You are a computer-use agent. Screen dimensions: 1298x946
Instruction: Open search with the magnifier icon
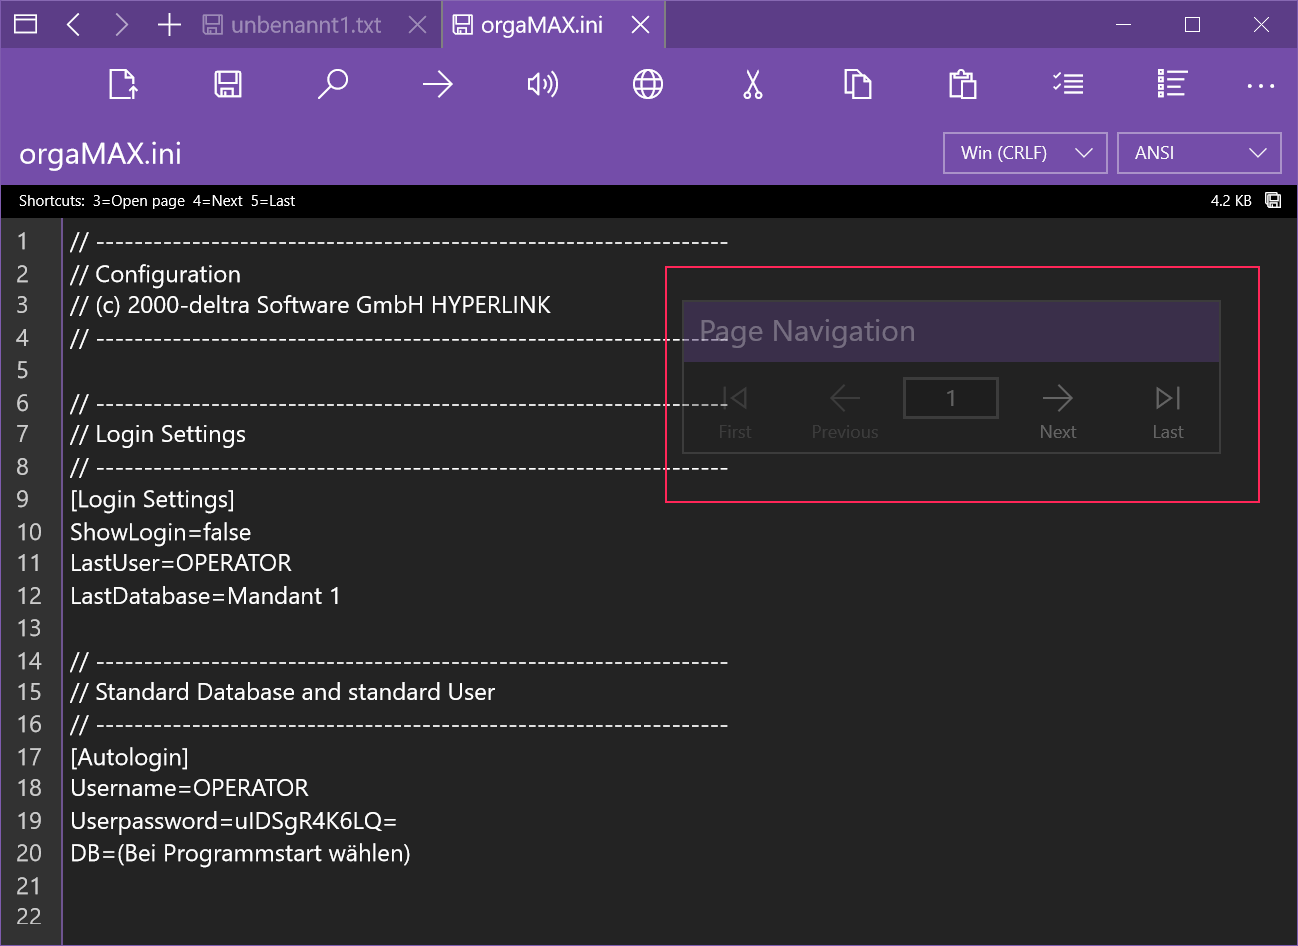click(x=333, y=84)
